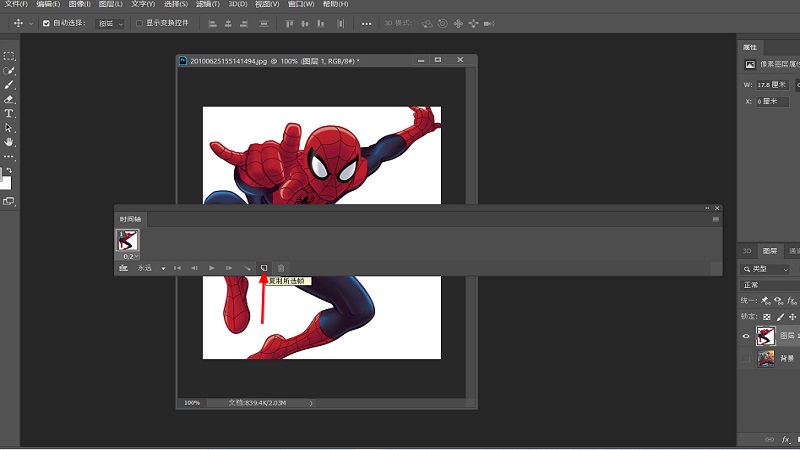Click the tween animation frames icon
Screen dimensions: 800x450
click(247, 268)
